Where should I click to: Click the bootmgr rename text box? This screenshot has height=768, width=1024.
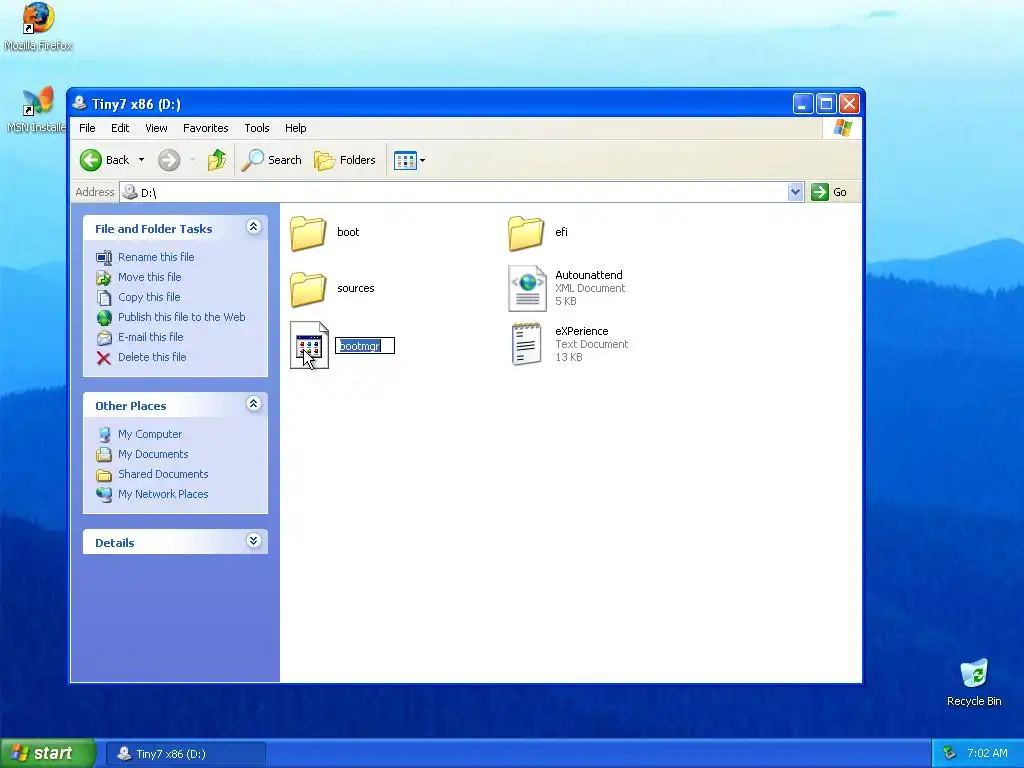364,345
